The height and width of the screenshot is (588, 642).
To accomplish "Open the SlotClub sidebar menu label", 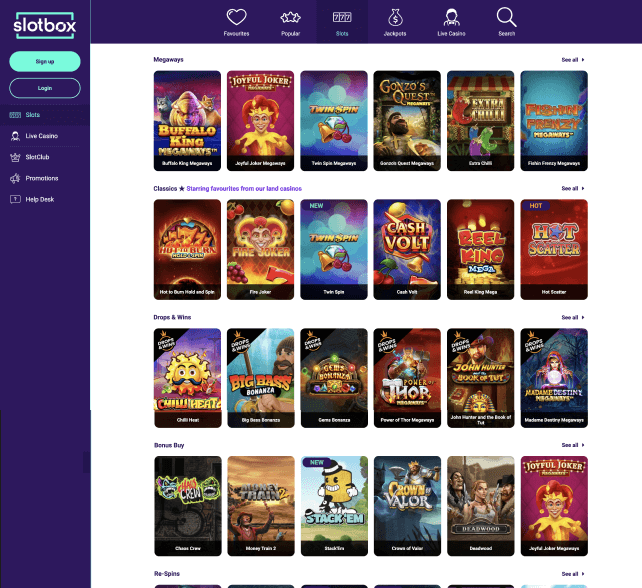I will point(37,157).
